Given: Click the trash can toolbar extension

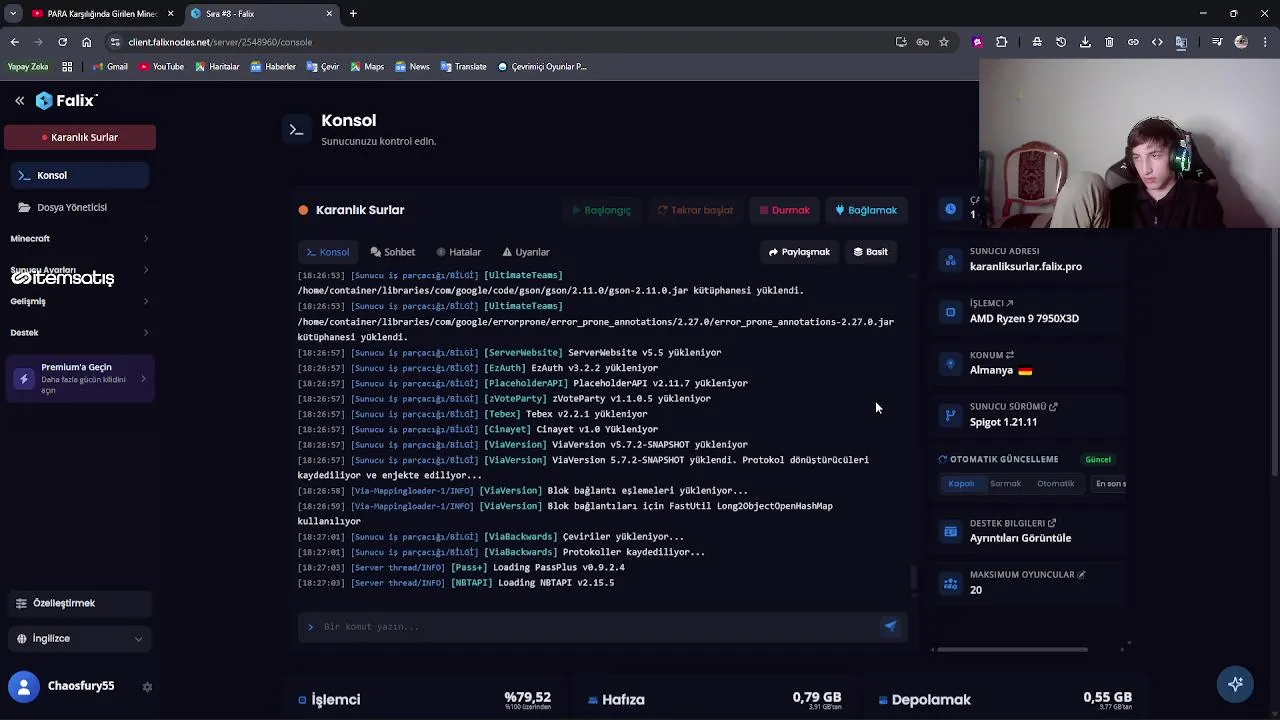Looking at the screenshot, I should [1109, 42].
